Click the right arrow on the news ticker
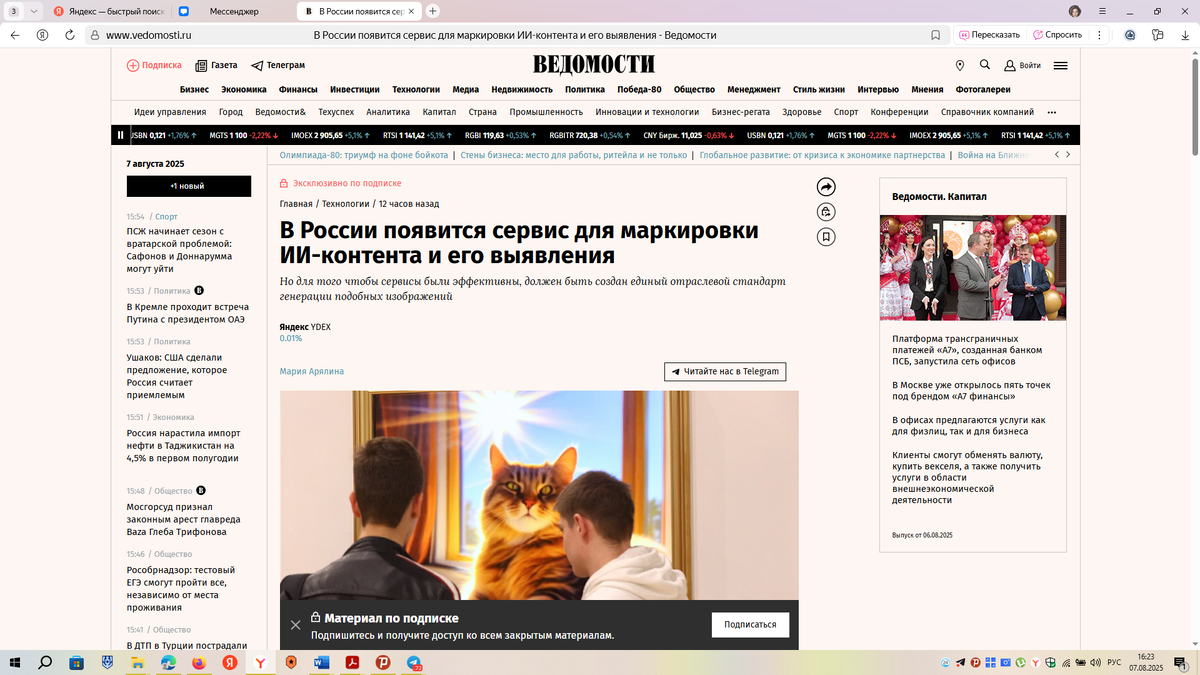Screen dimensions: 1200x675 click(1068, 154)
